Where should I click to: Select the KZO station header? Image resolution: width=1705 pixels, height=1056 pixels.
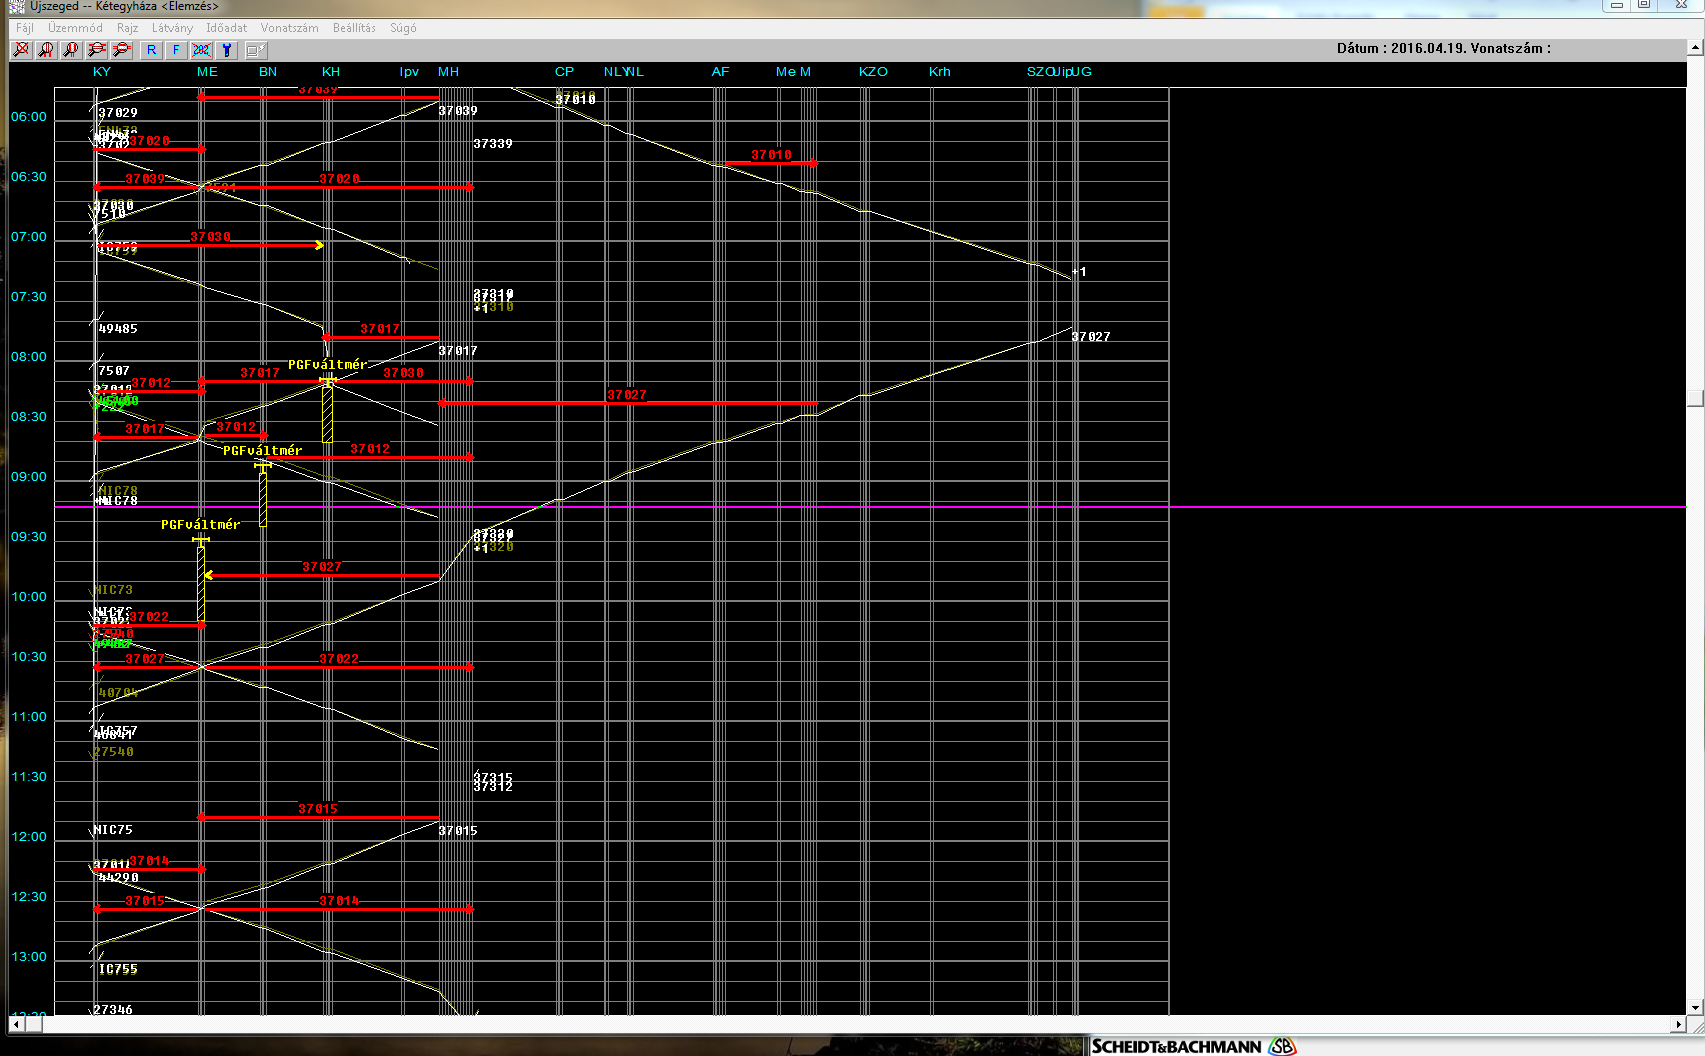pyautogui.click(x=873, y=72)
